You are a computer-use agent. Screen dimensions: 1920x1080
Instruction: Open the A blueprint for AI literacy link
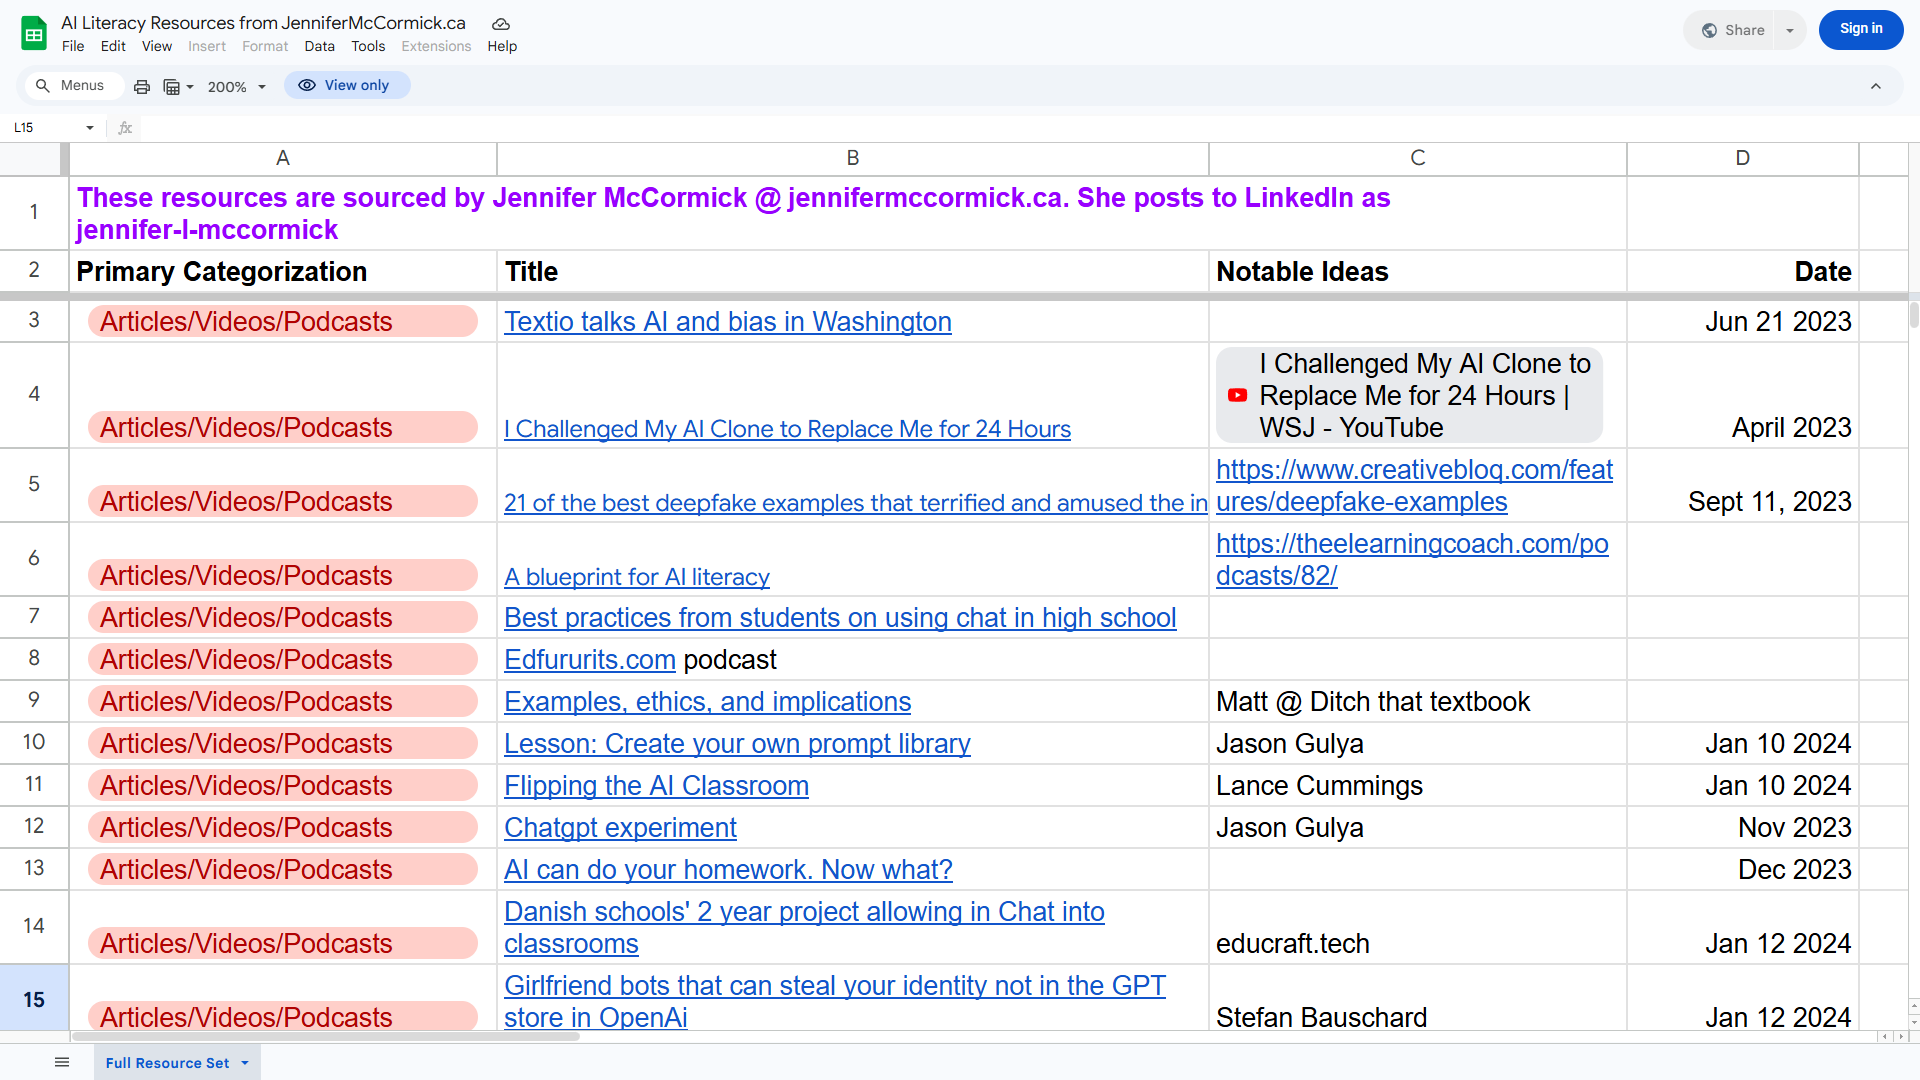[x=637, y=577]
